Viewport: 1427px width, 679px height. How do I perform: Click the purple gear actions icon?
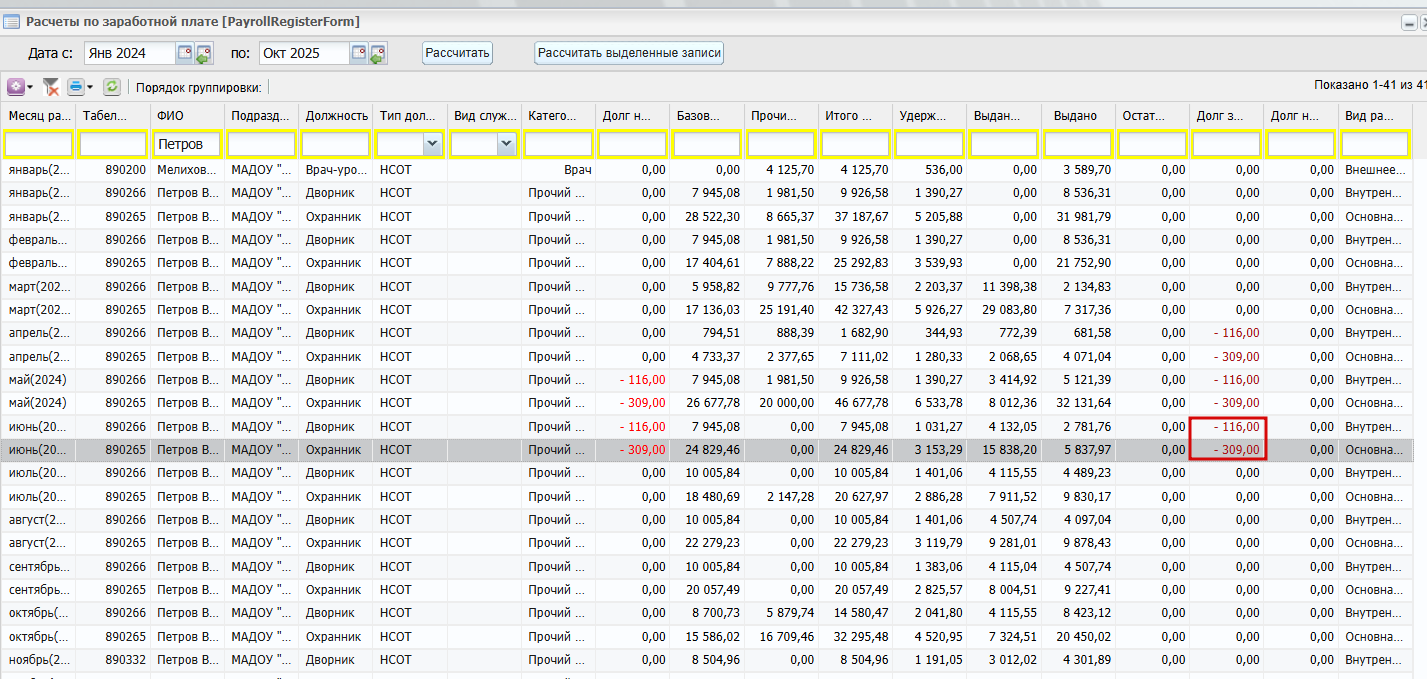[16, 87]
